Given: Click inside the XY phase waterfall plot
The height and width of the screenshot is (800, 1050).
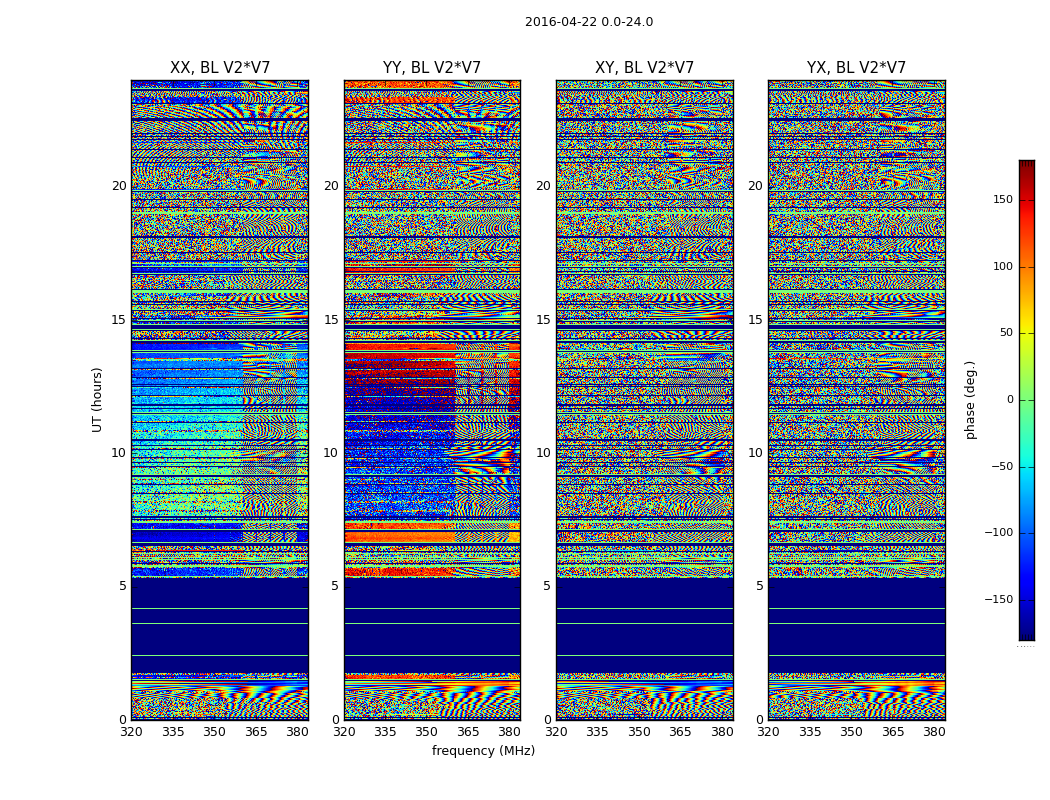Looking at the screenshot, I should (x=645, y=400).
